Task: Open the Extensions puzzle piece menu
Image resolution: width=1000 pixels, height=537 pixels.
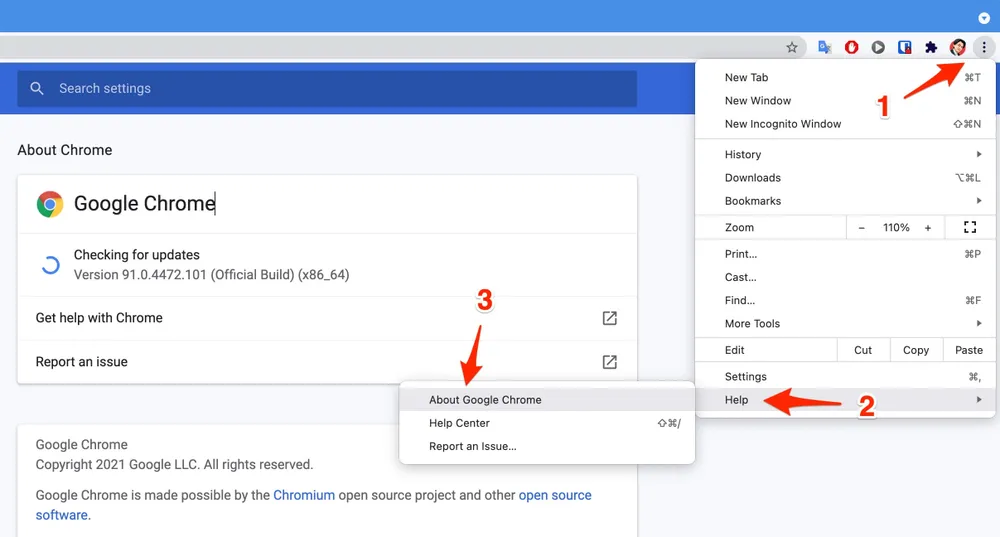Action: pyautogui.click(x=931, y=47)
